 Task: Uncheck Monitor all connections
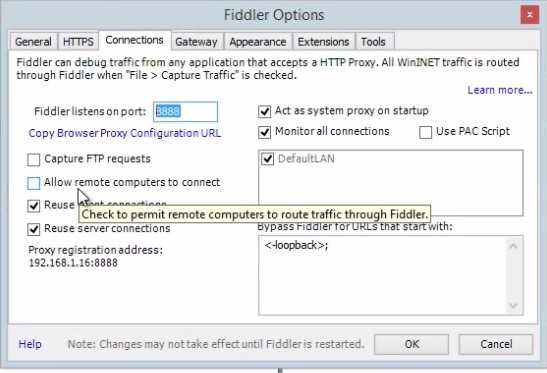[x=264, y=132]
